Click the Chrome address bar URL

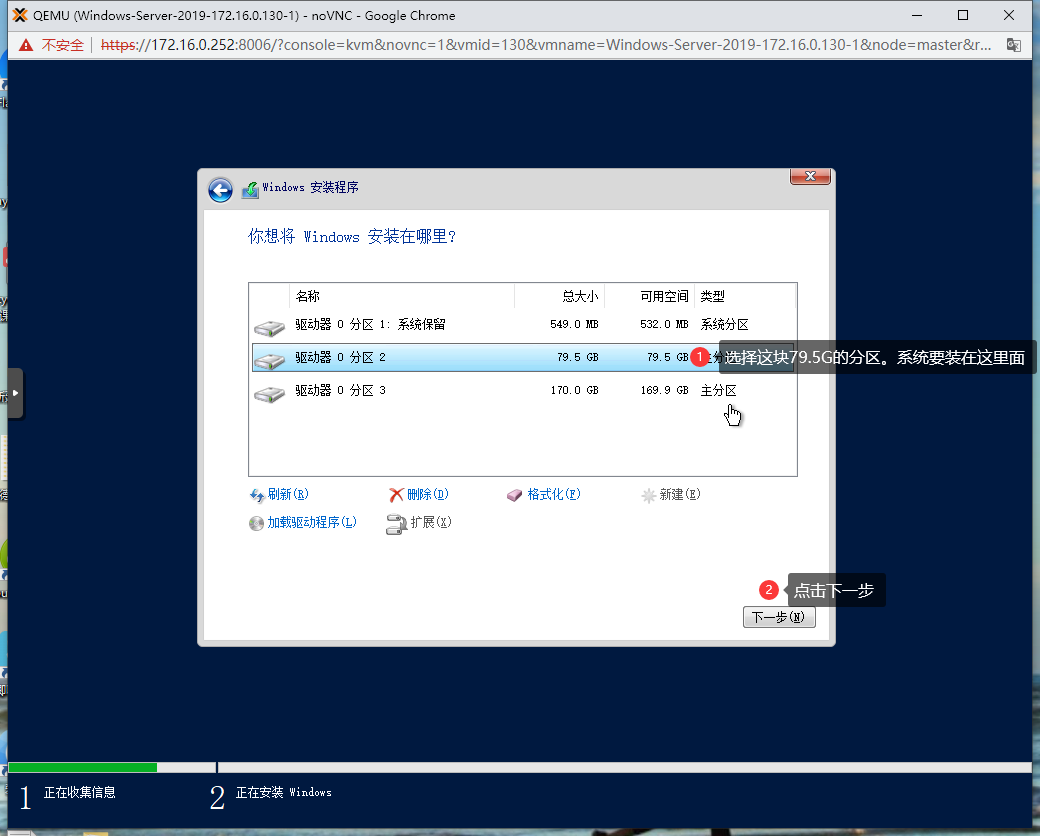pos(545,45)
